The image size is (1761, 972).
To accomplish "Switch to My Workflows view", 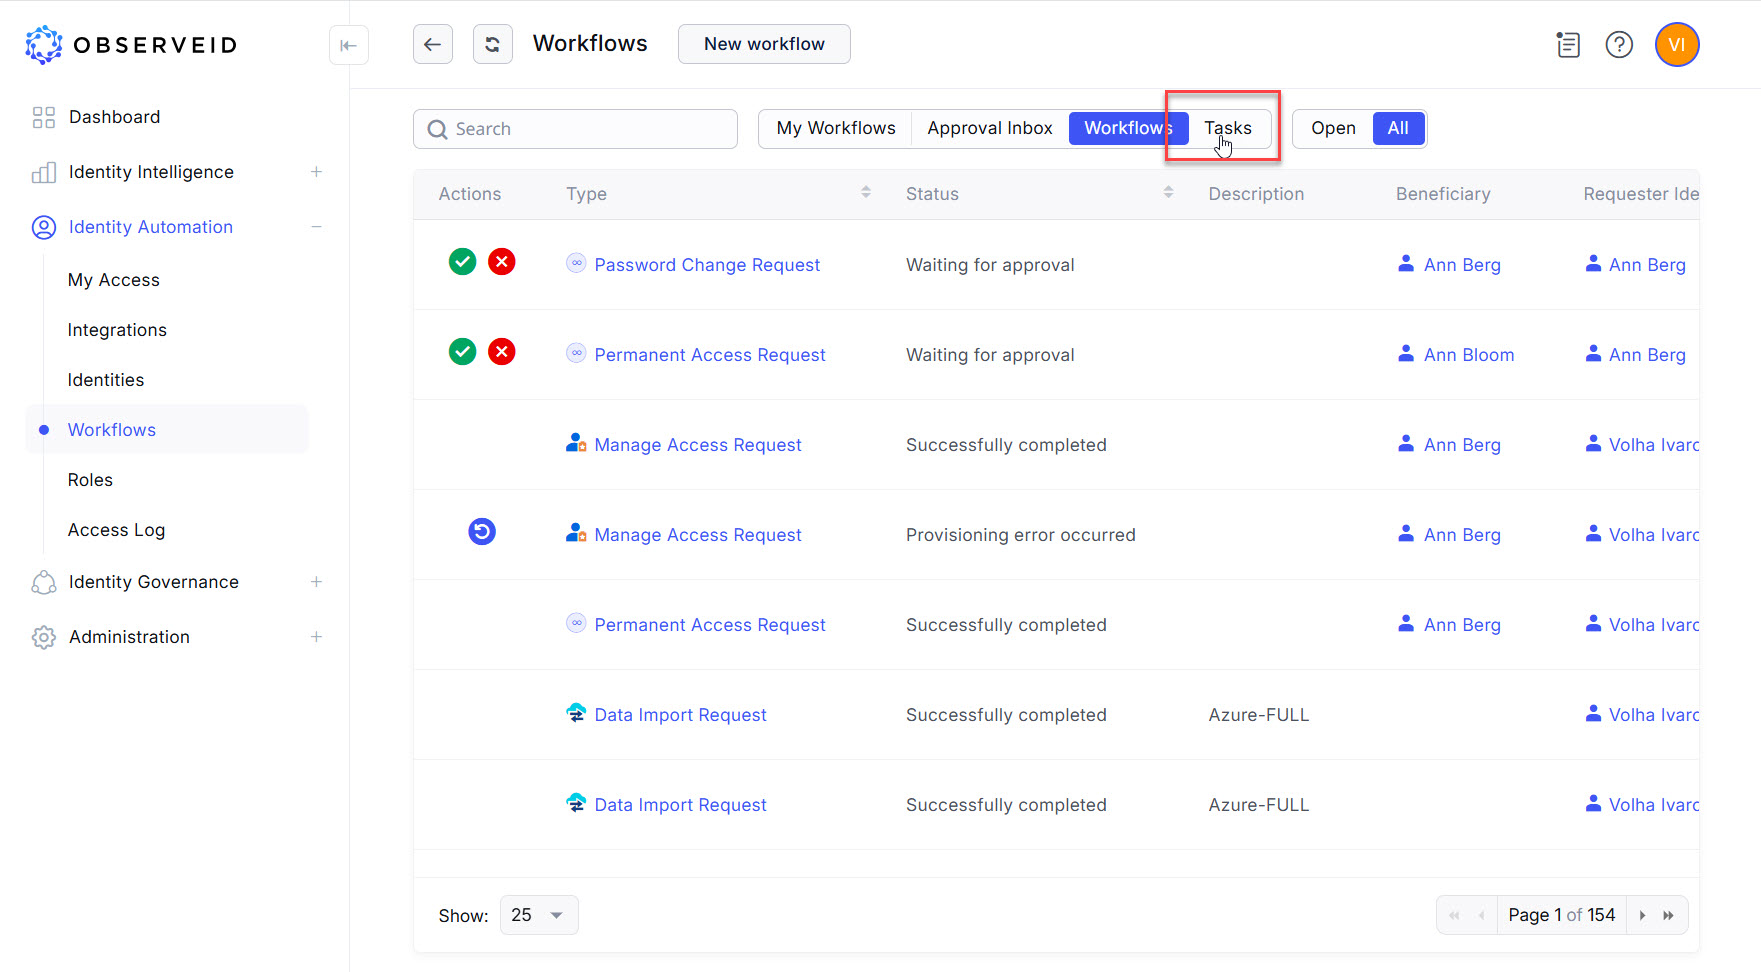I will [x=835, y=128].
